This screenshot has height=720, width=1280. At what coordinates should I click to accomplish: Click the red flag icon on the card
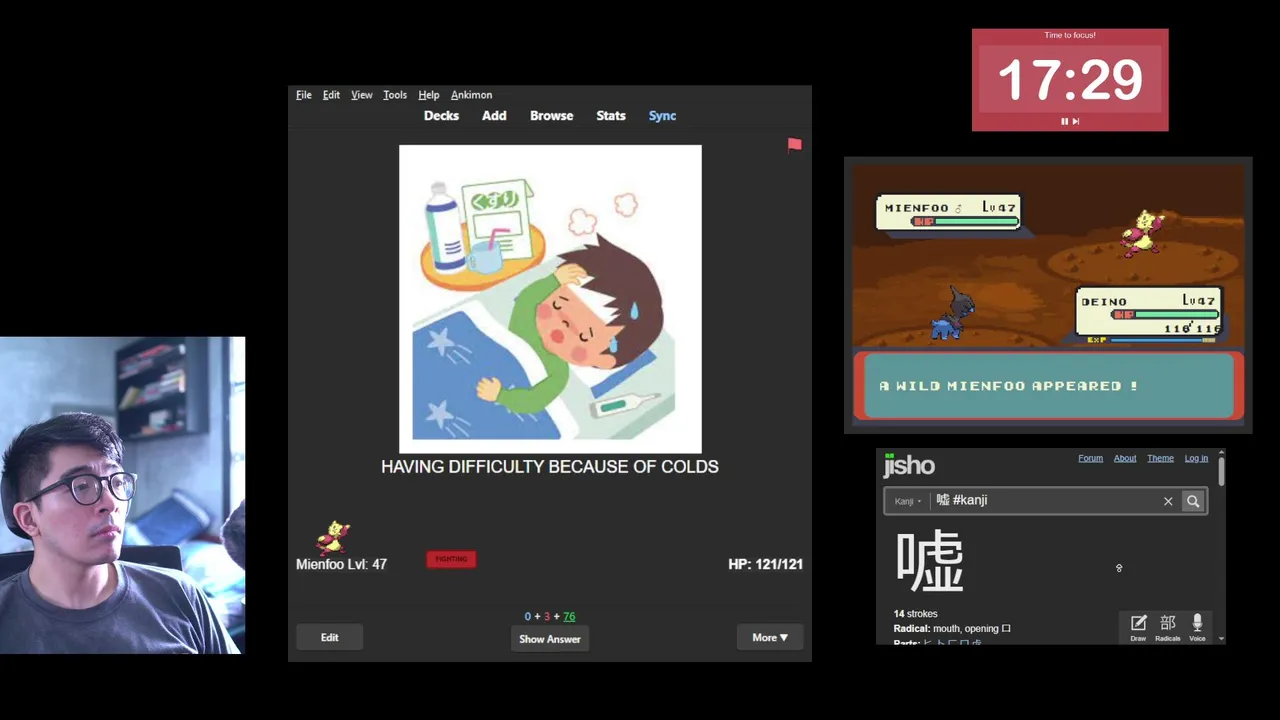(x=794, y=145)
